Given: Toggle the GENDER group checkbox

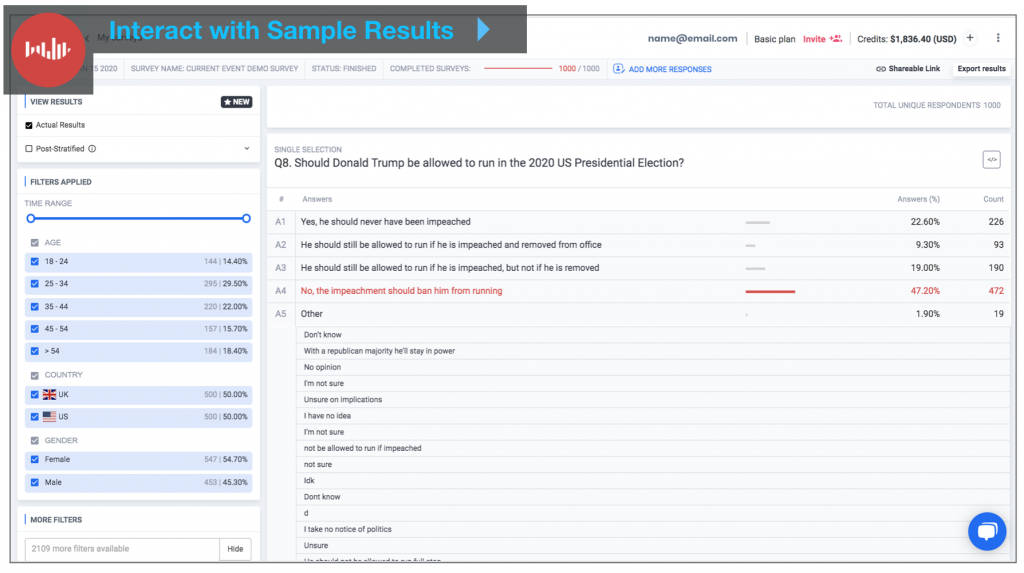Looking at the screenshot, I should tap(35, 440).
